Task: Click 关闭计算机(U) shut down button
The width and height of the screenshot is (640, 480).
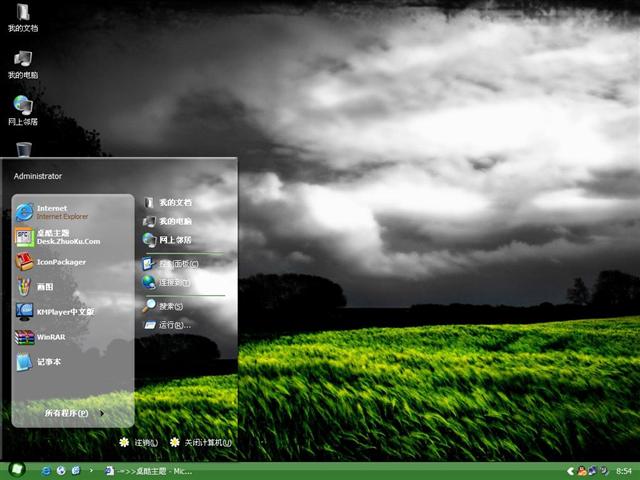Action: coord(201,442)
